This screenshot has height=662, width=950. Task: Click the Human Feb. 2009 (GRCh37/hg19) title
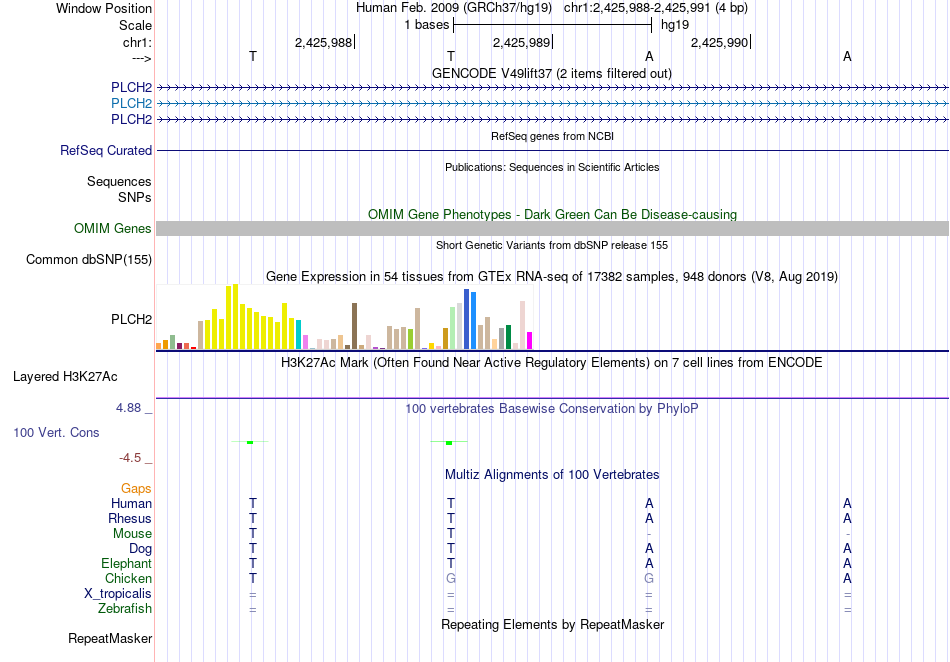(454, 8)
